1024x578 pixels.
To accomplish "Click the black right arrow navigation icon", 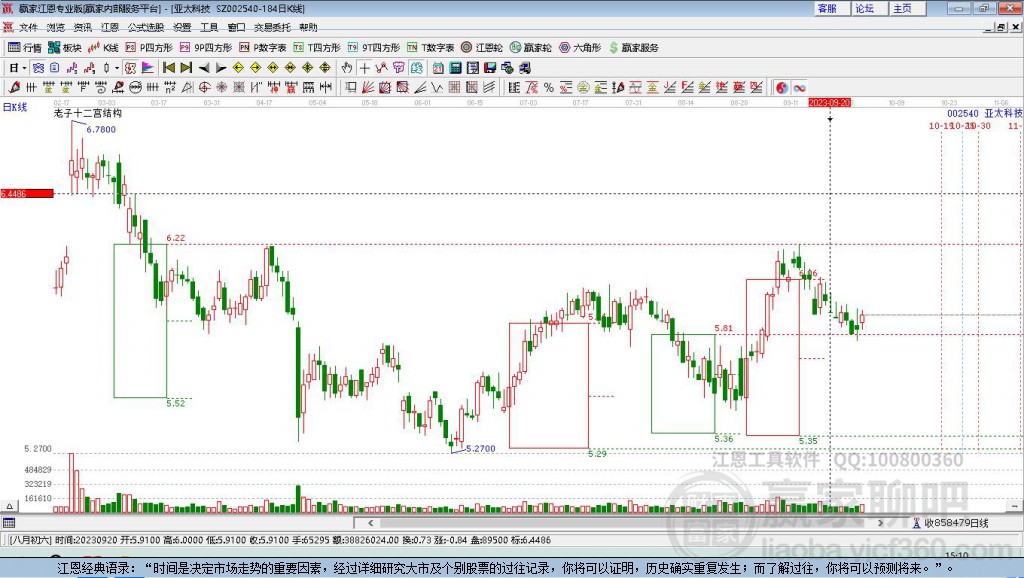I will coord(221,68).
